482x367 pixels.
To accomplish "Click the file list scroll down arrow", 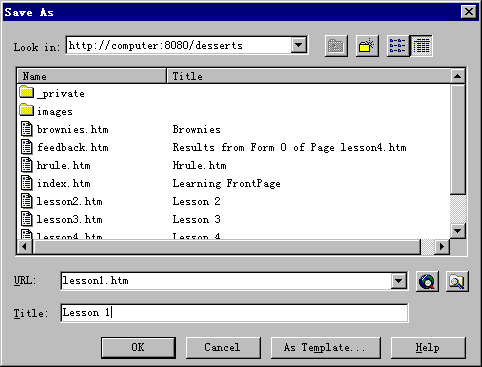I will [458, 230].
